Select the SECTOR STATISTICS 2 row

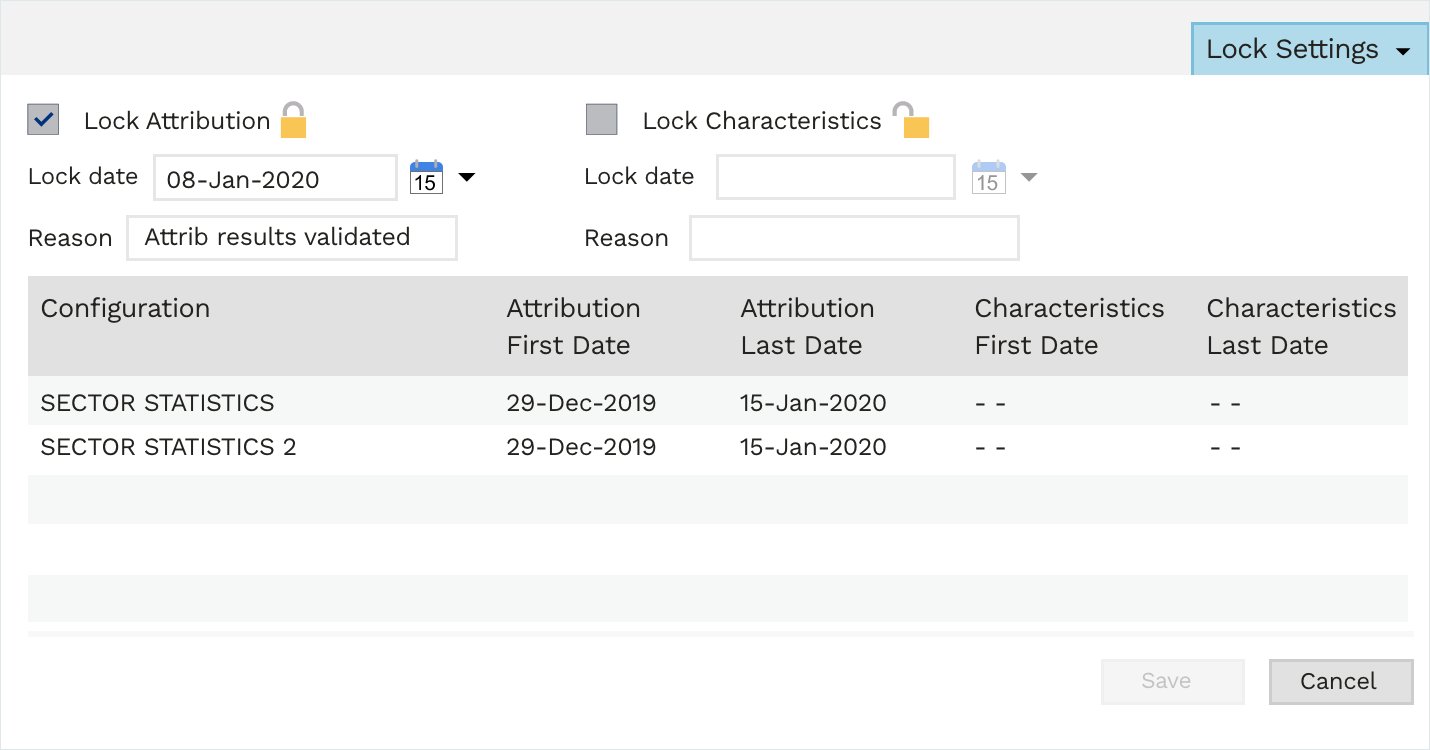coord(168,447)
